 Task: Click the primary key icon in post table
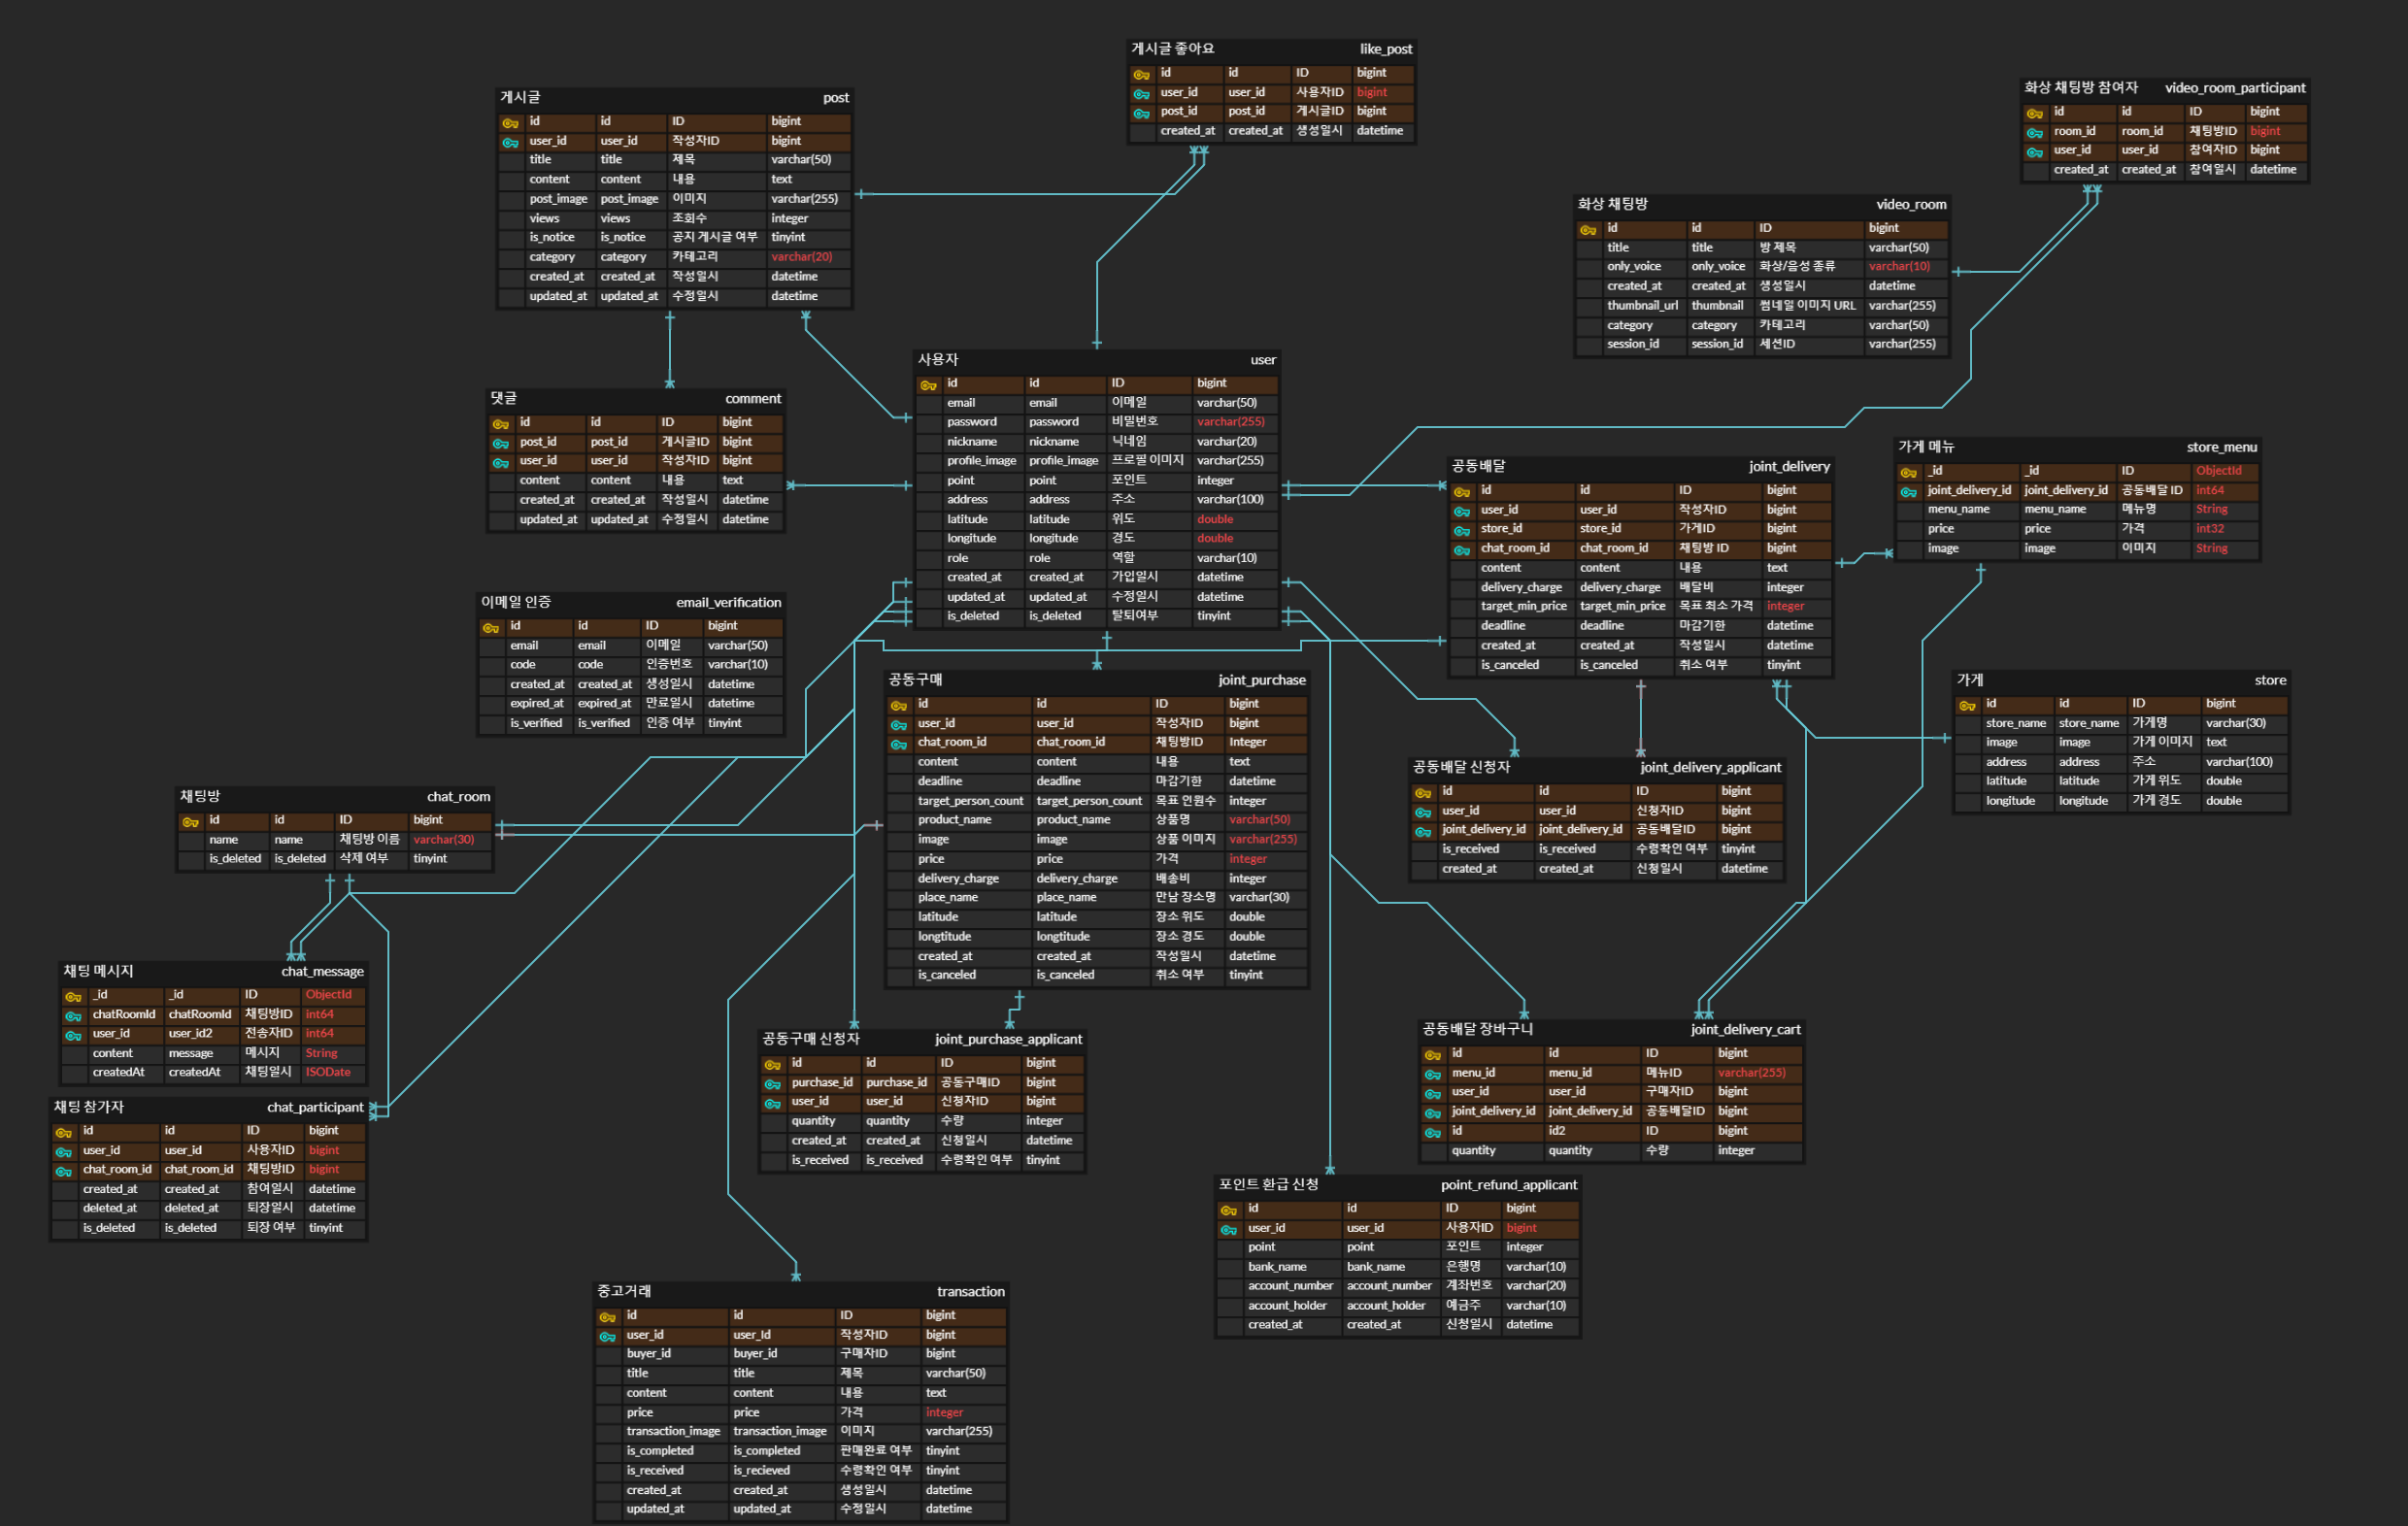(x=510, y=122)
